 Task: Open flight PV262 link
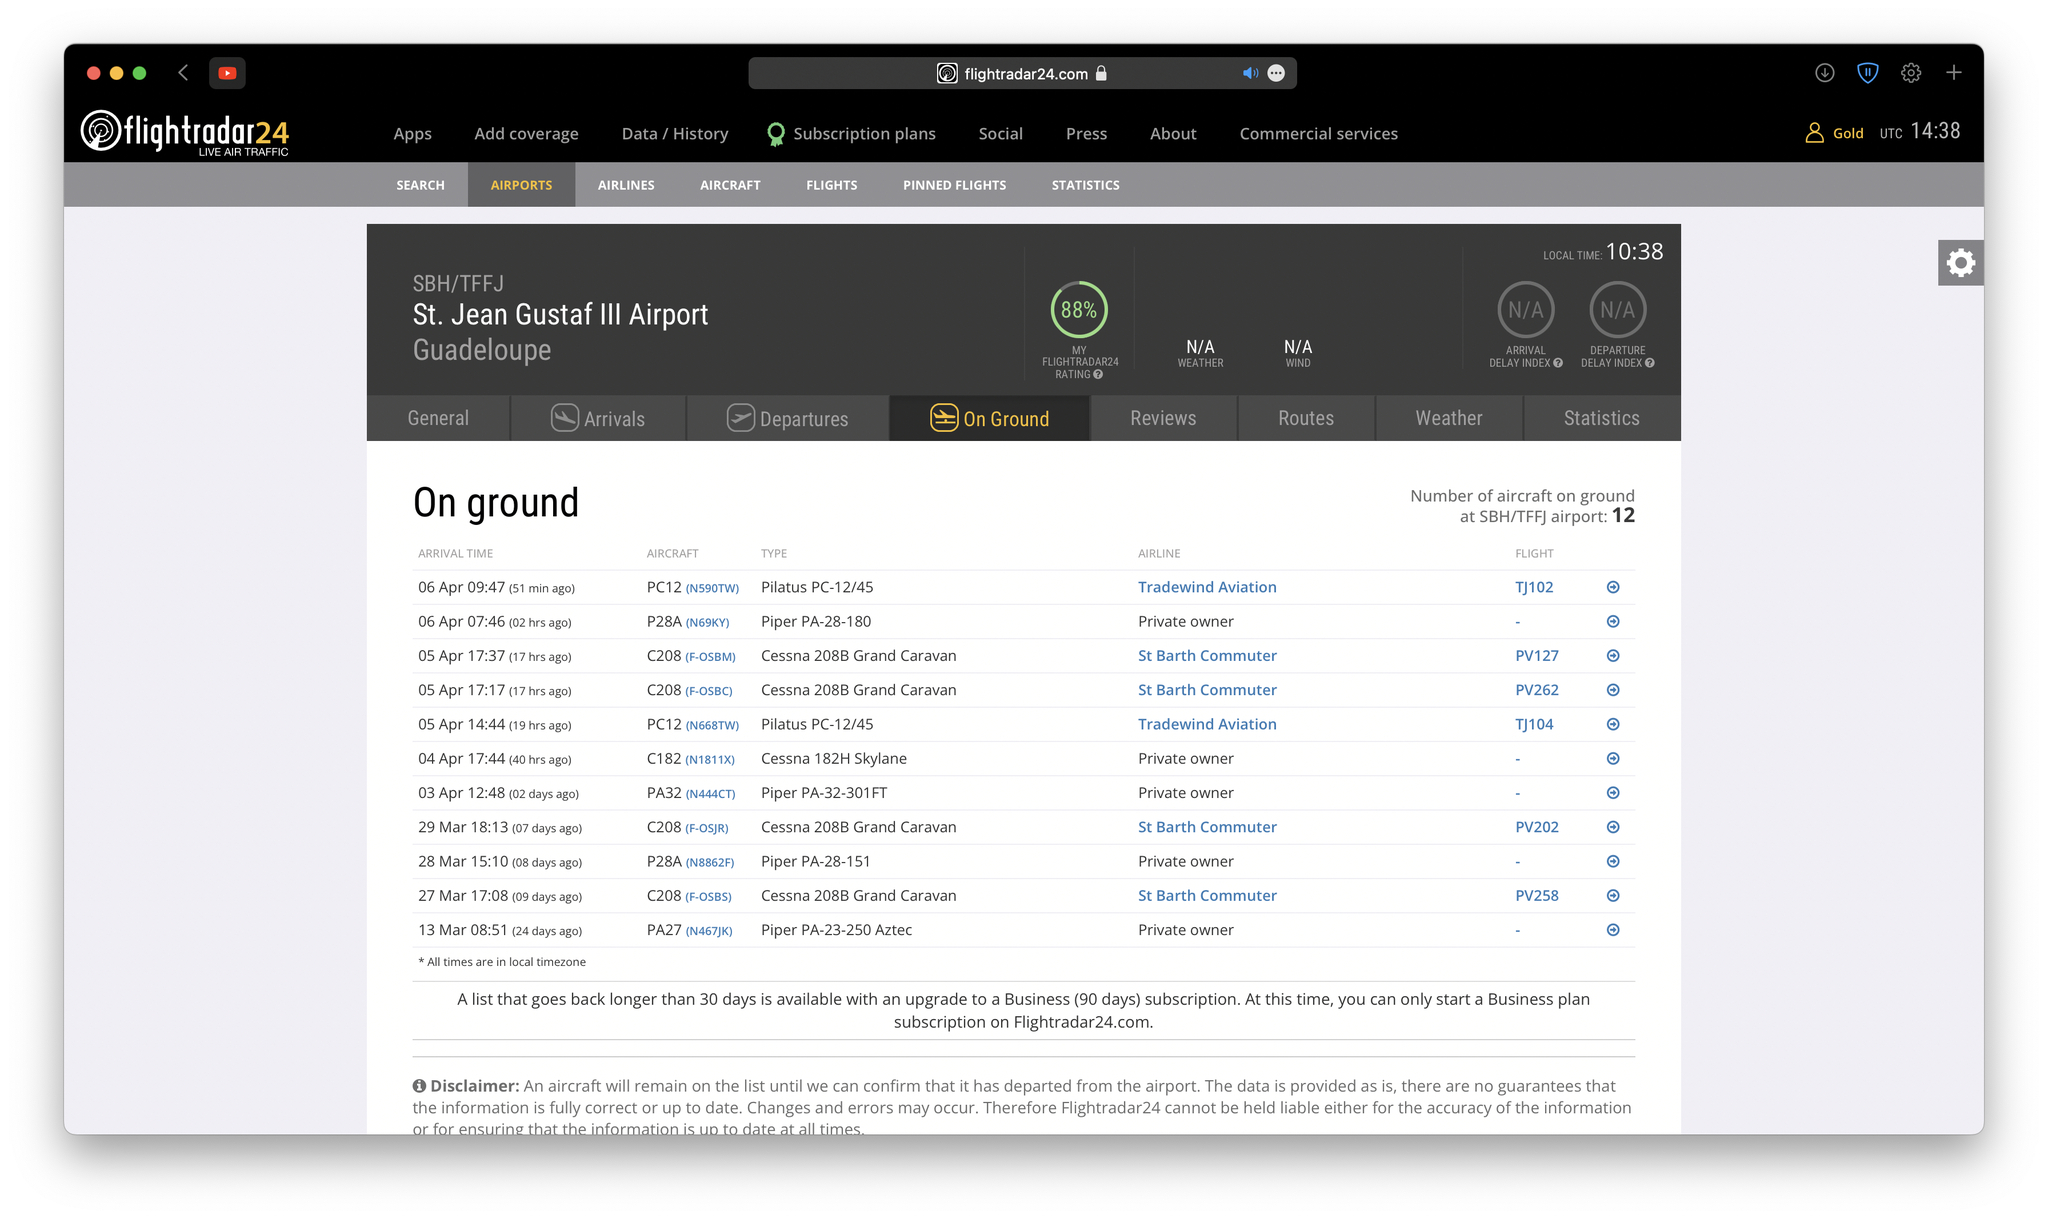click(x=1536, y=691)
